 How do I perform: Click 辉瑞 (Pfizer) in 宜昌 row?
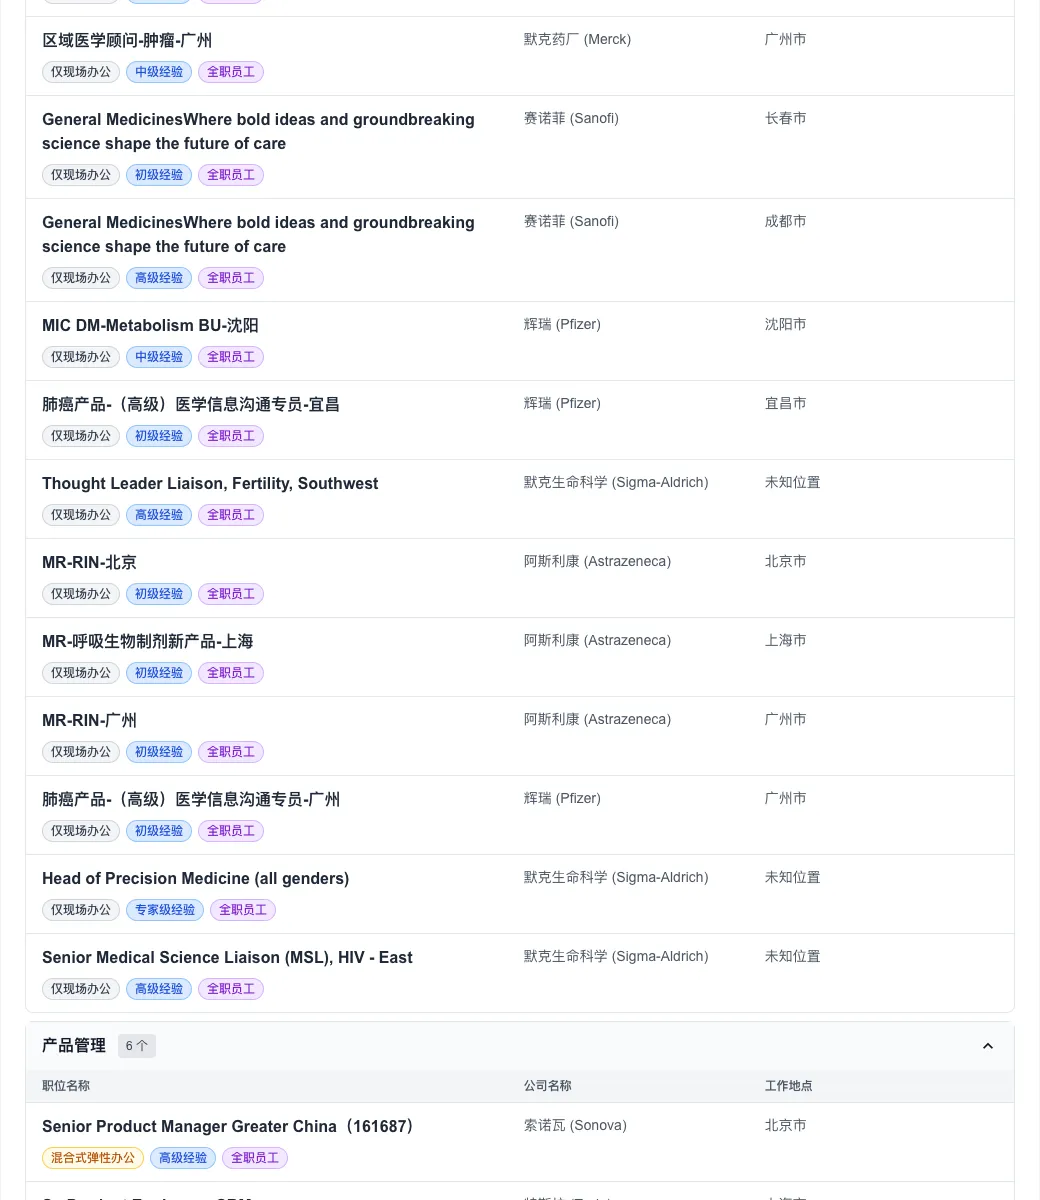562,404
